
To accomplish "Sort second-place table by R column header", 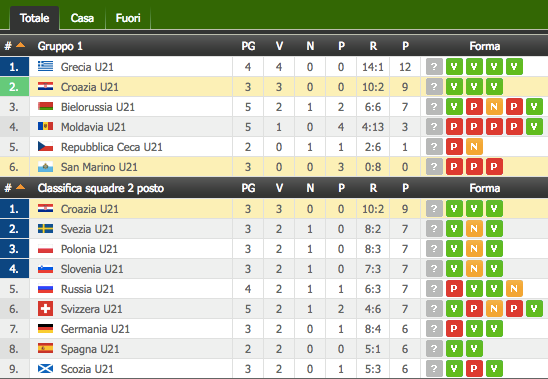I will 373,188.
